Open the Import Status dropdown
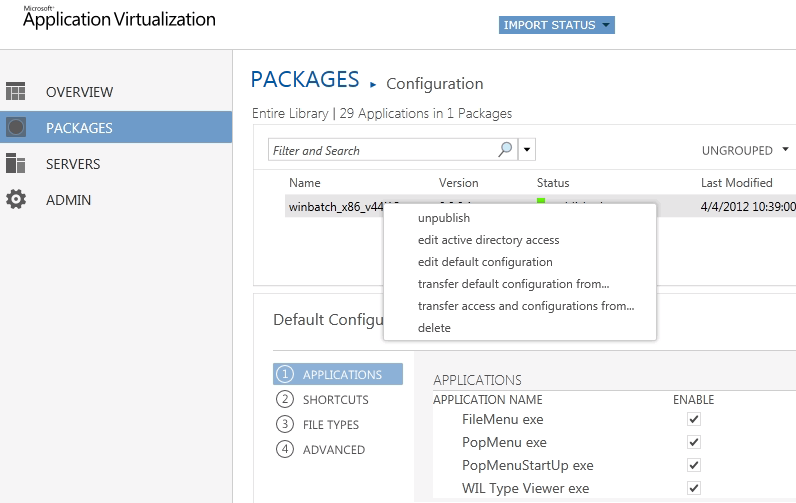This screenshot has width=796, height=503. coord(556,25)
